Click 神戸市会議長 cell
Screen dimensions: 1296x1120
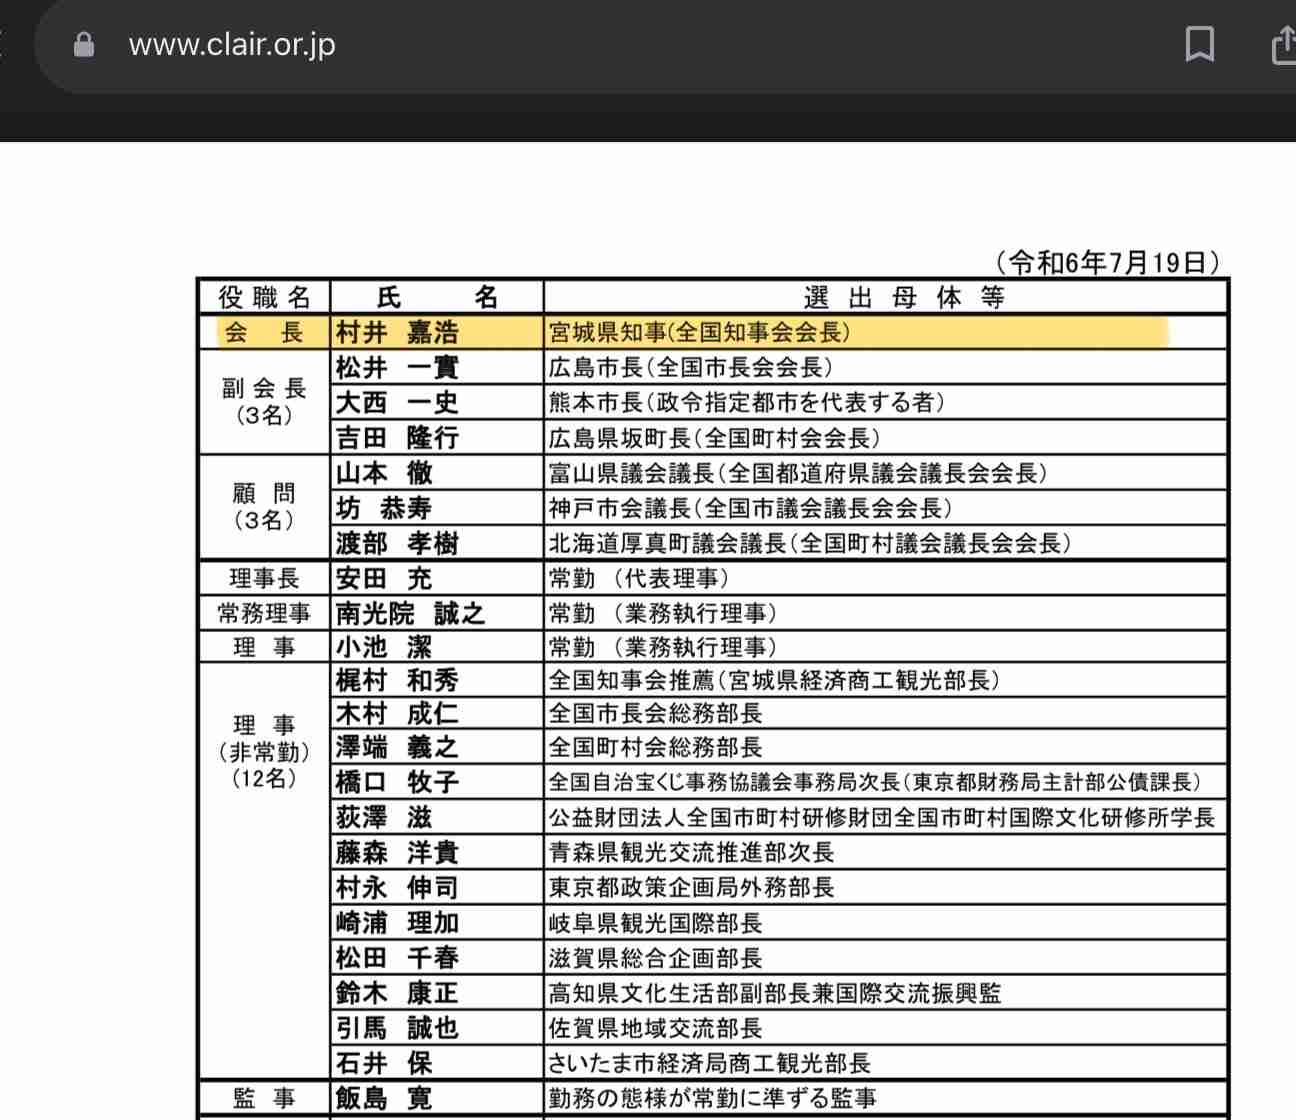[x=886, y=507]
